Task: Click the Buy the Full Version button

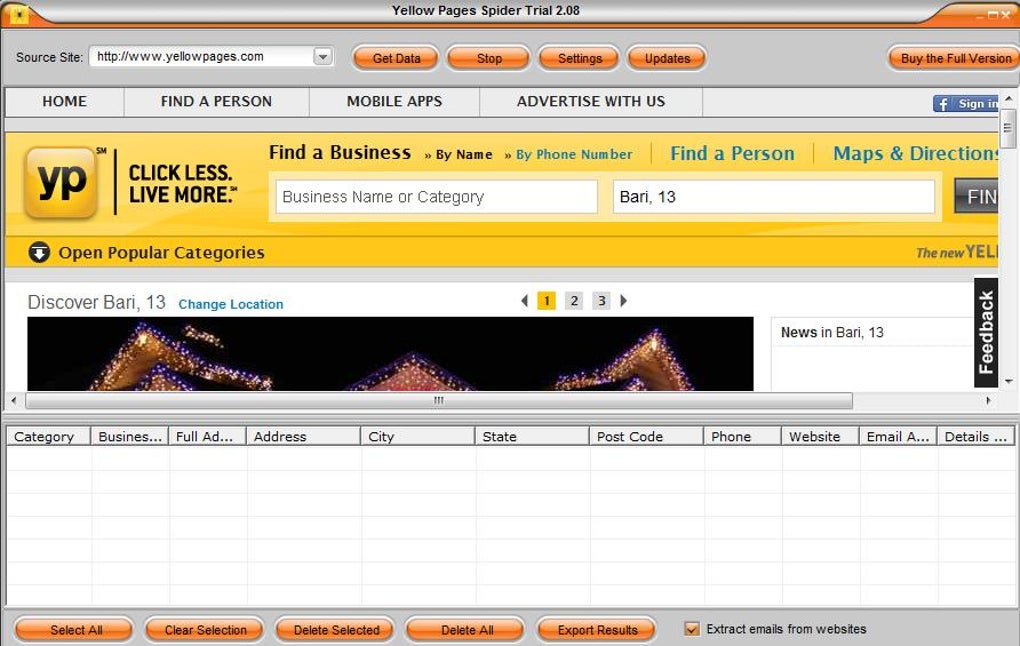Action: (955, 59)
